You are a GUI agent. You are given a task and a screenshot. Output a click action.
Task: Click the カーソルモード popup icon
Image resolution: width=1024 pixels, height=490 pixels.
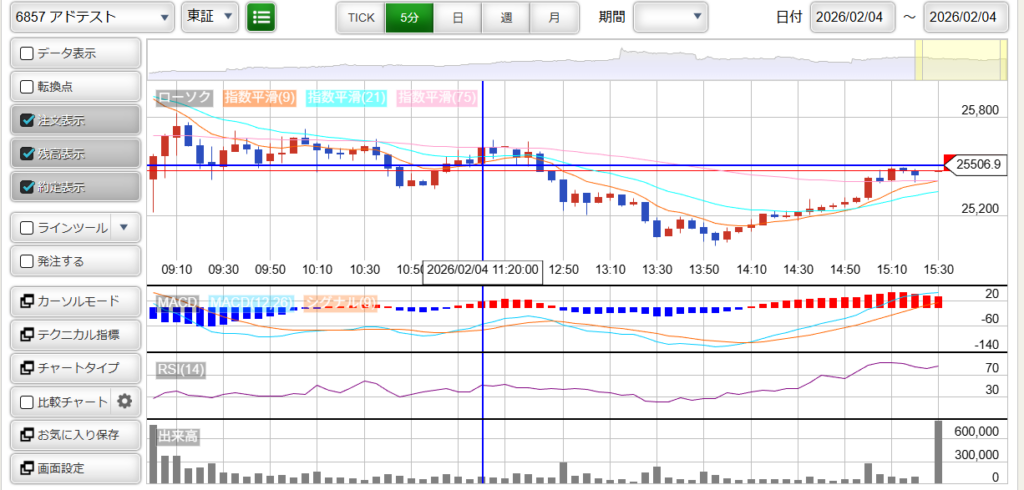pos(26,301)
